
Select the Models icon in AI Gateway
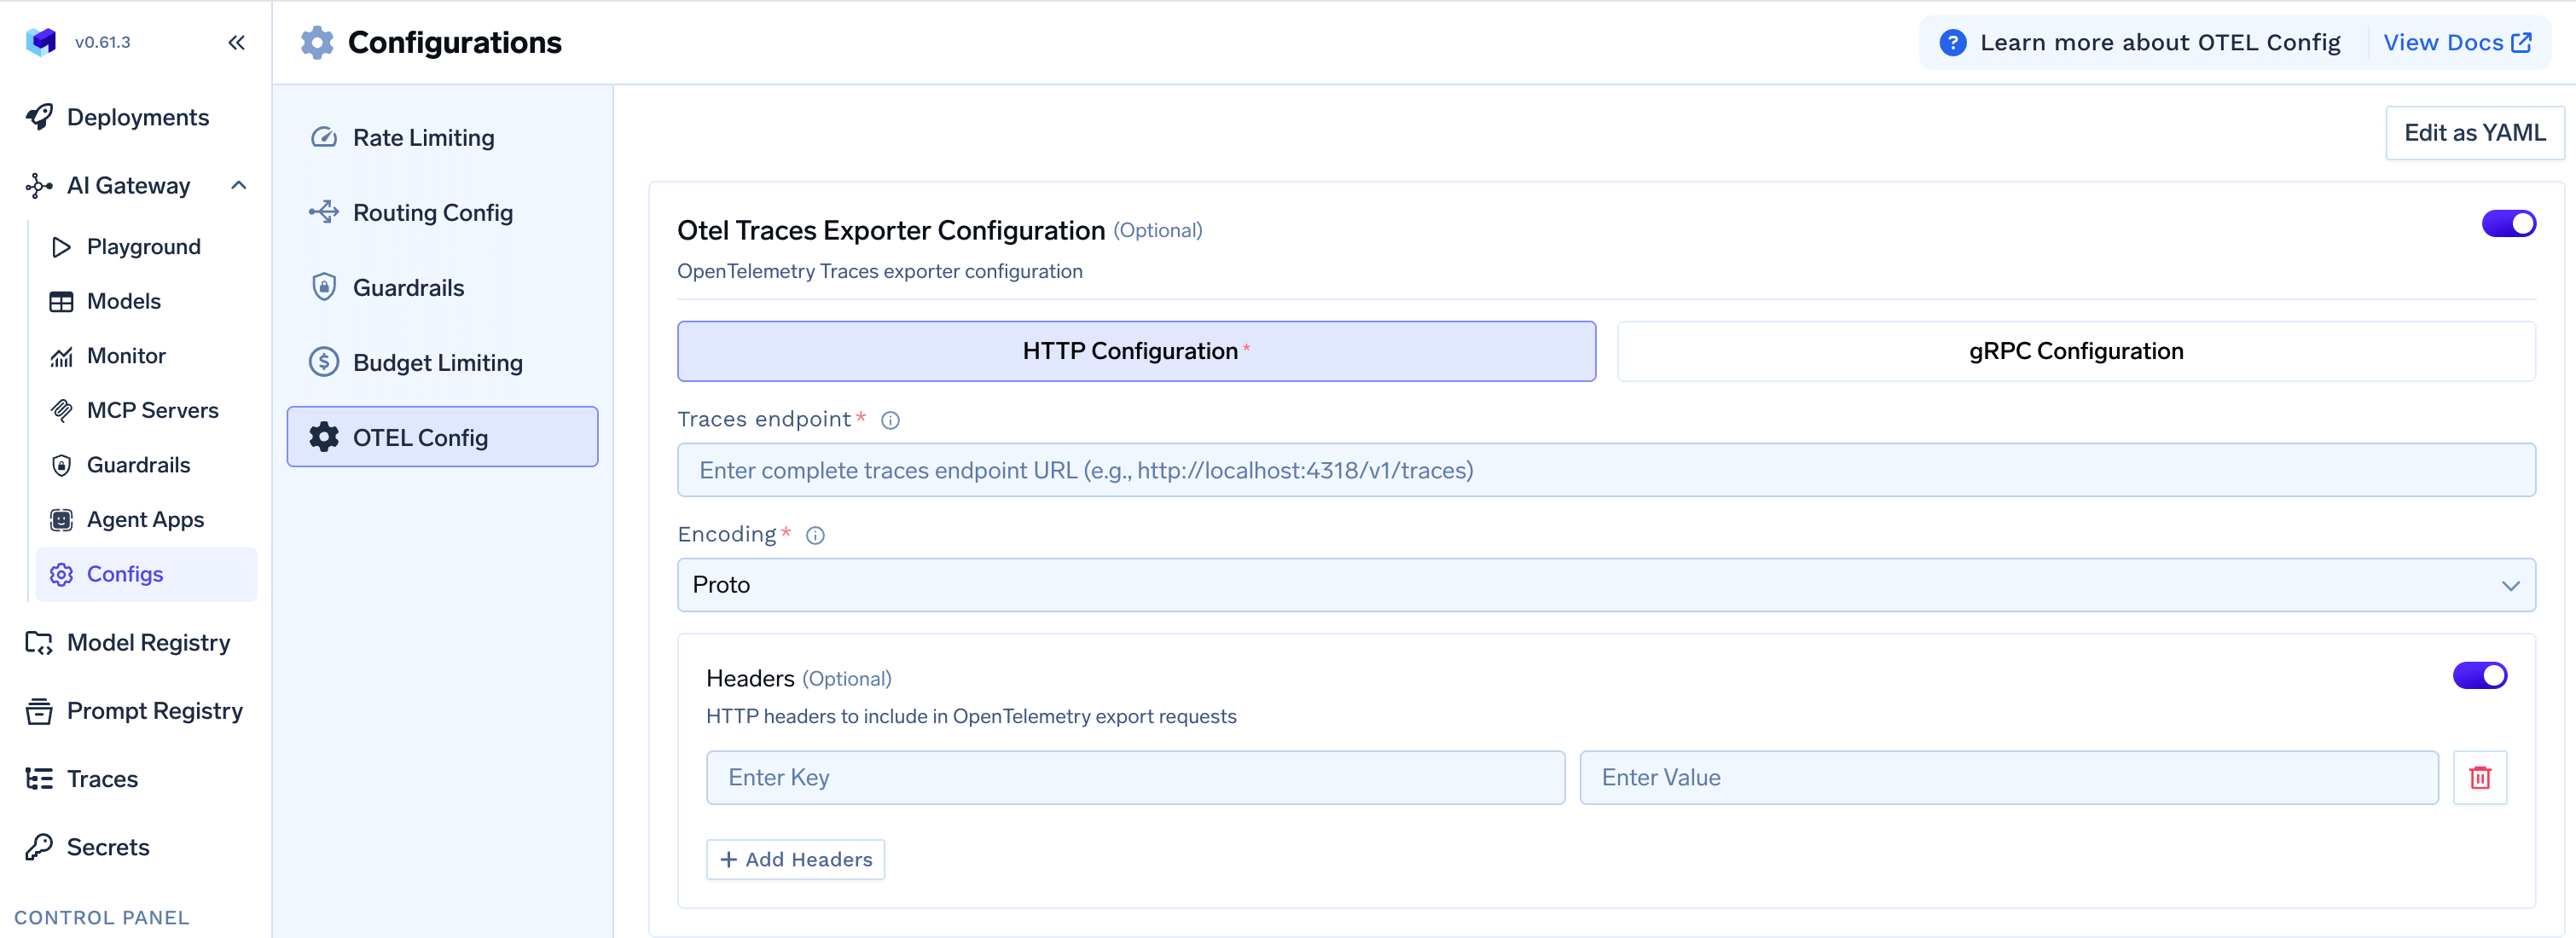coord(61,301)
